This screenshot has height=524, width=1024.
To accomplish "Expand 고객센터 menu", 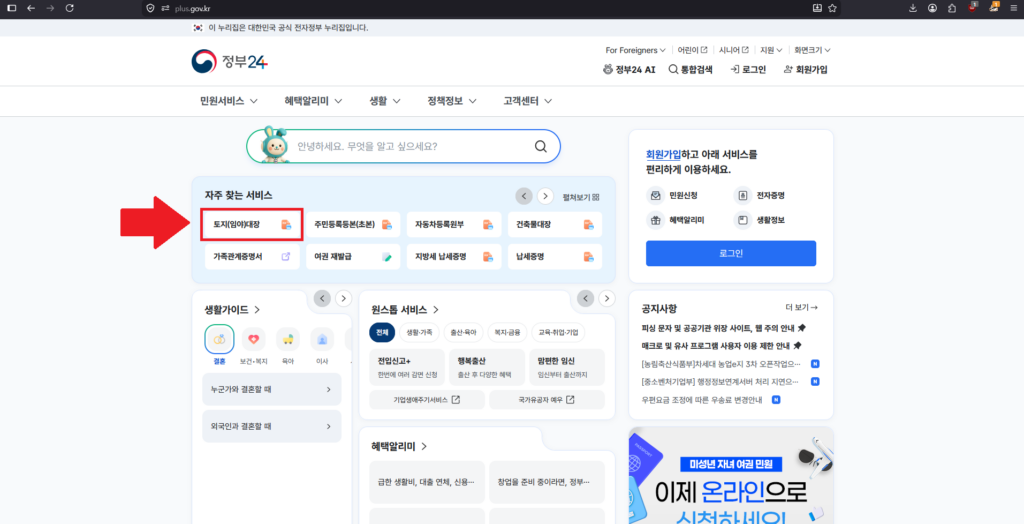I will pyautogui.click(x=528, y=101).
